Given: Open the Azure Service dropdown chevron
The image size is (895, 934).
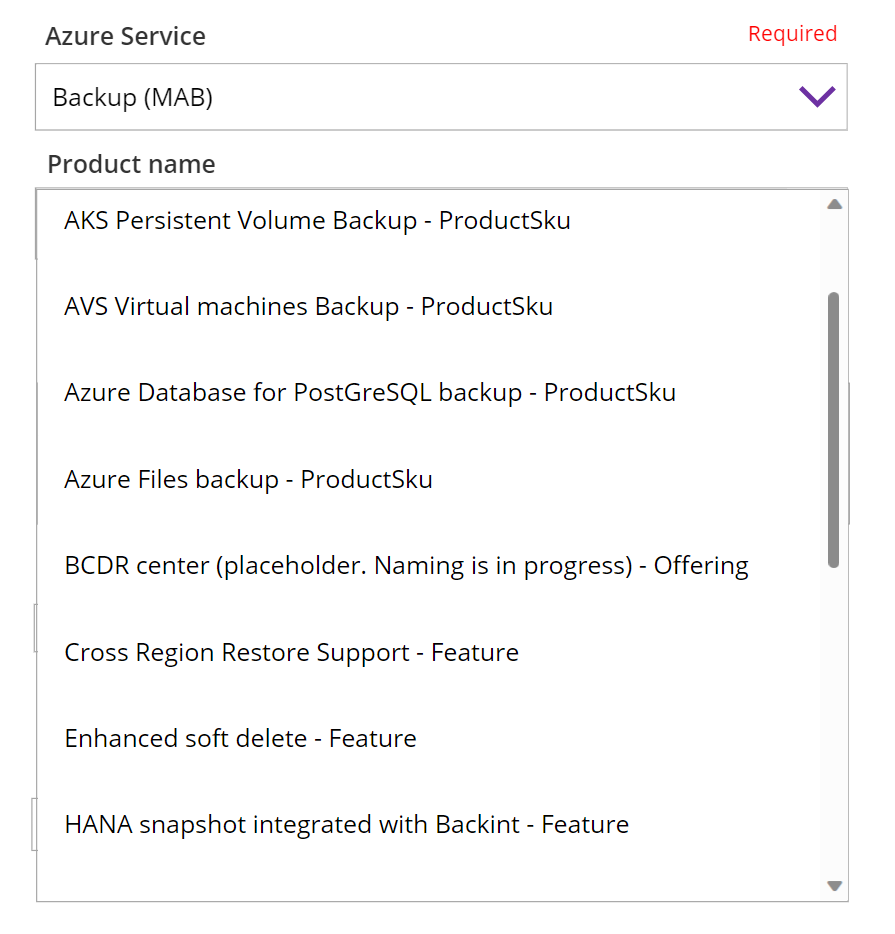Looking at the screenshot, I should [817, 97].
